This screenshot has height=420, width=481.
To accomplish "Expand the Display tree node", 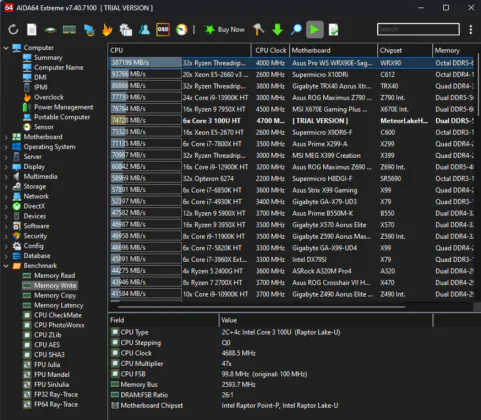I will [x=6, y=167].
